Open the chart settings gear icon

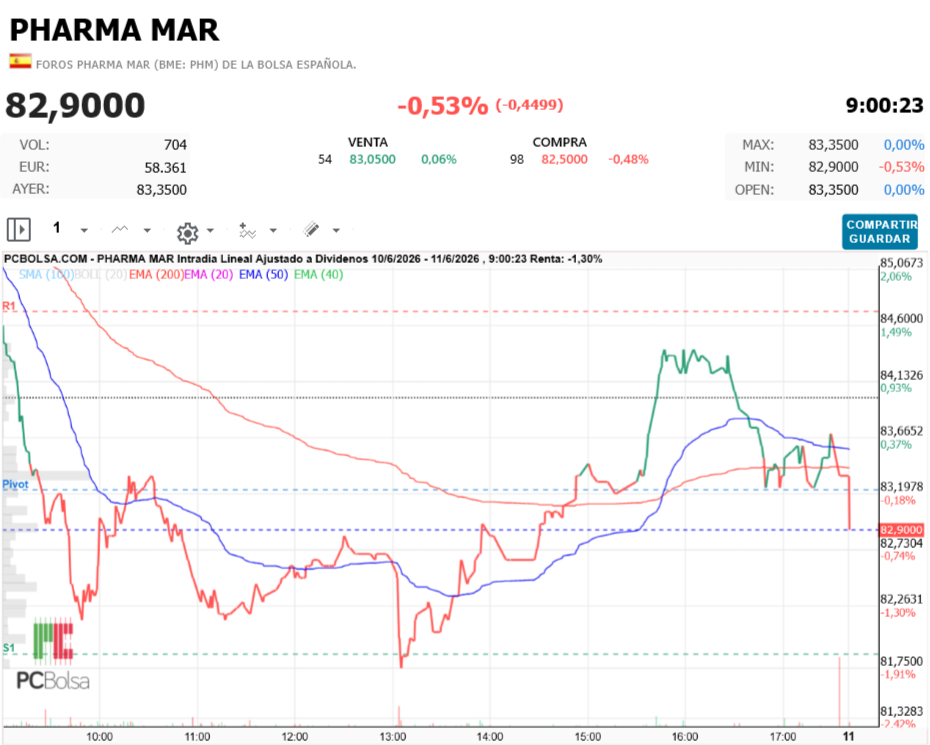coord(187,233)
